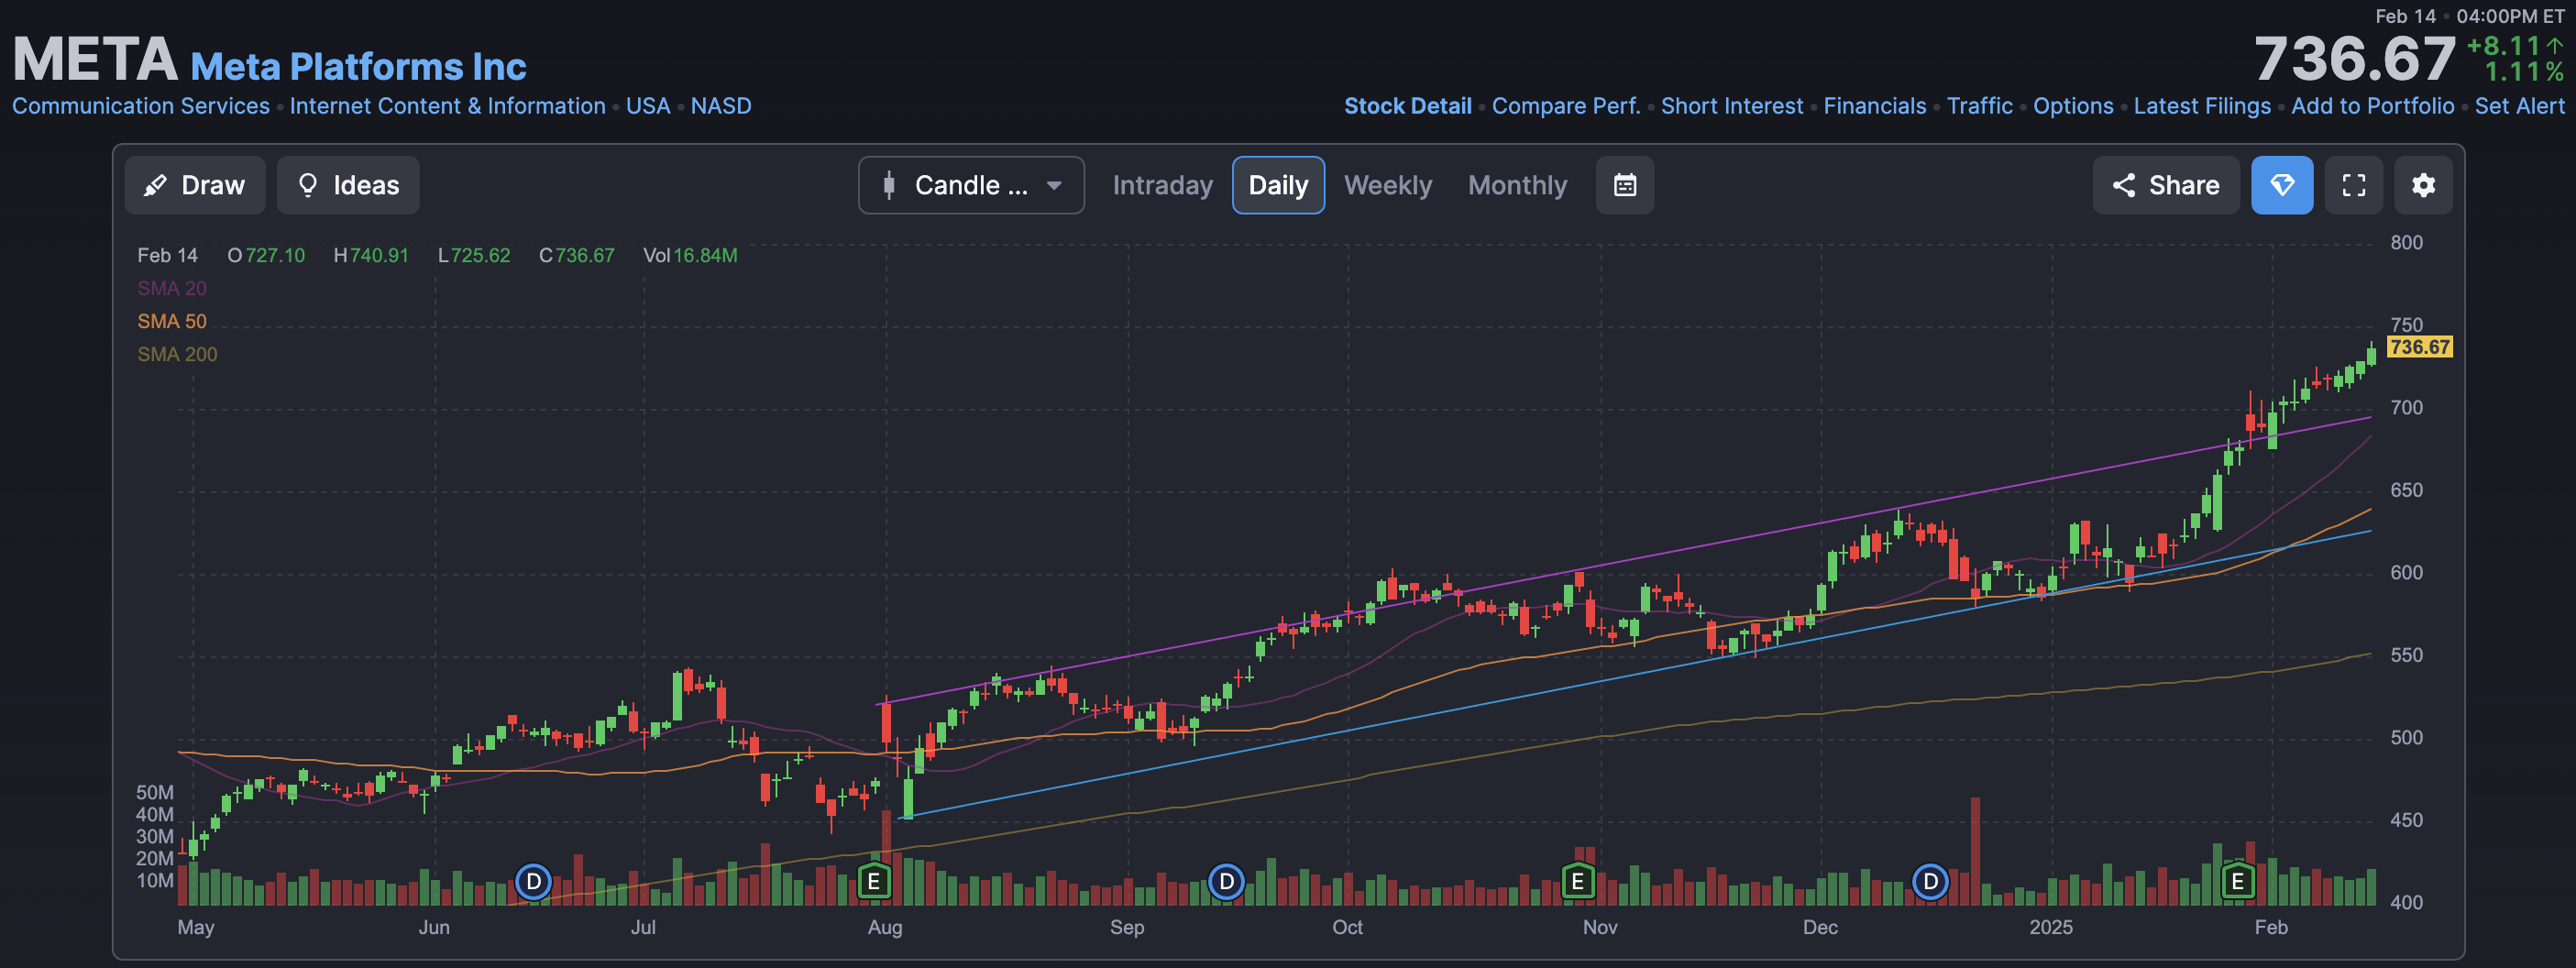The image size is (2576, 968).
Task: Click the share icon beside Share label
Action: coord(2124,185)
